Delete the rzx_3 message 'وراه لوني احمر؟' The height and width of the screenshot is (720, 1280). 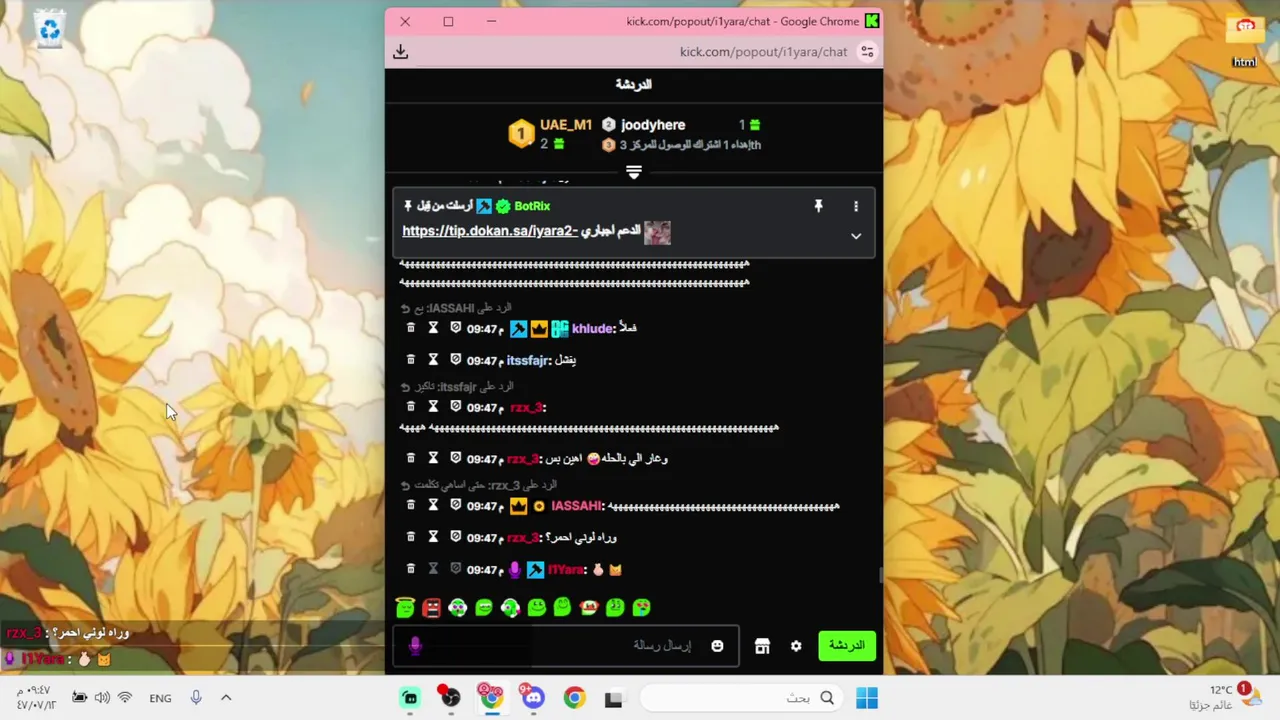pyautogui.click(x=410, y=537)
